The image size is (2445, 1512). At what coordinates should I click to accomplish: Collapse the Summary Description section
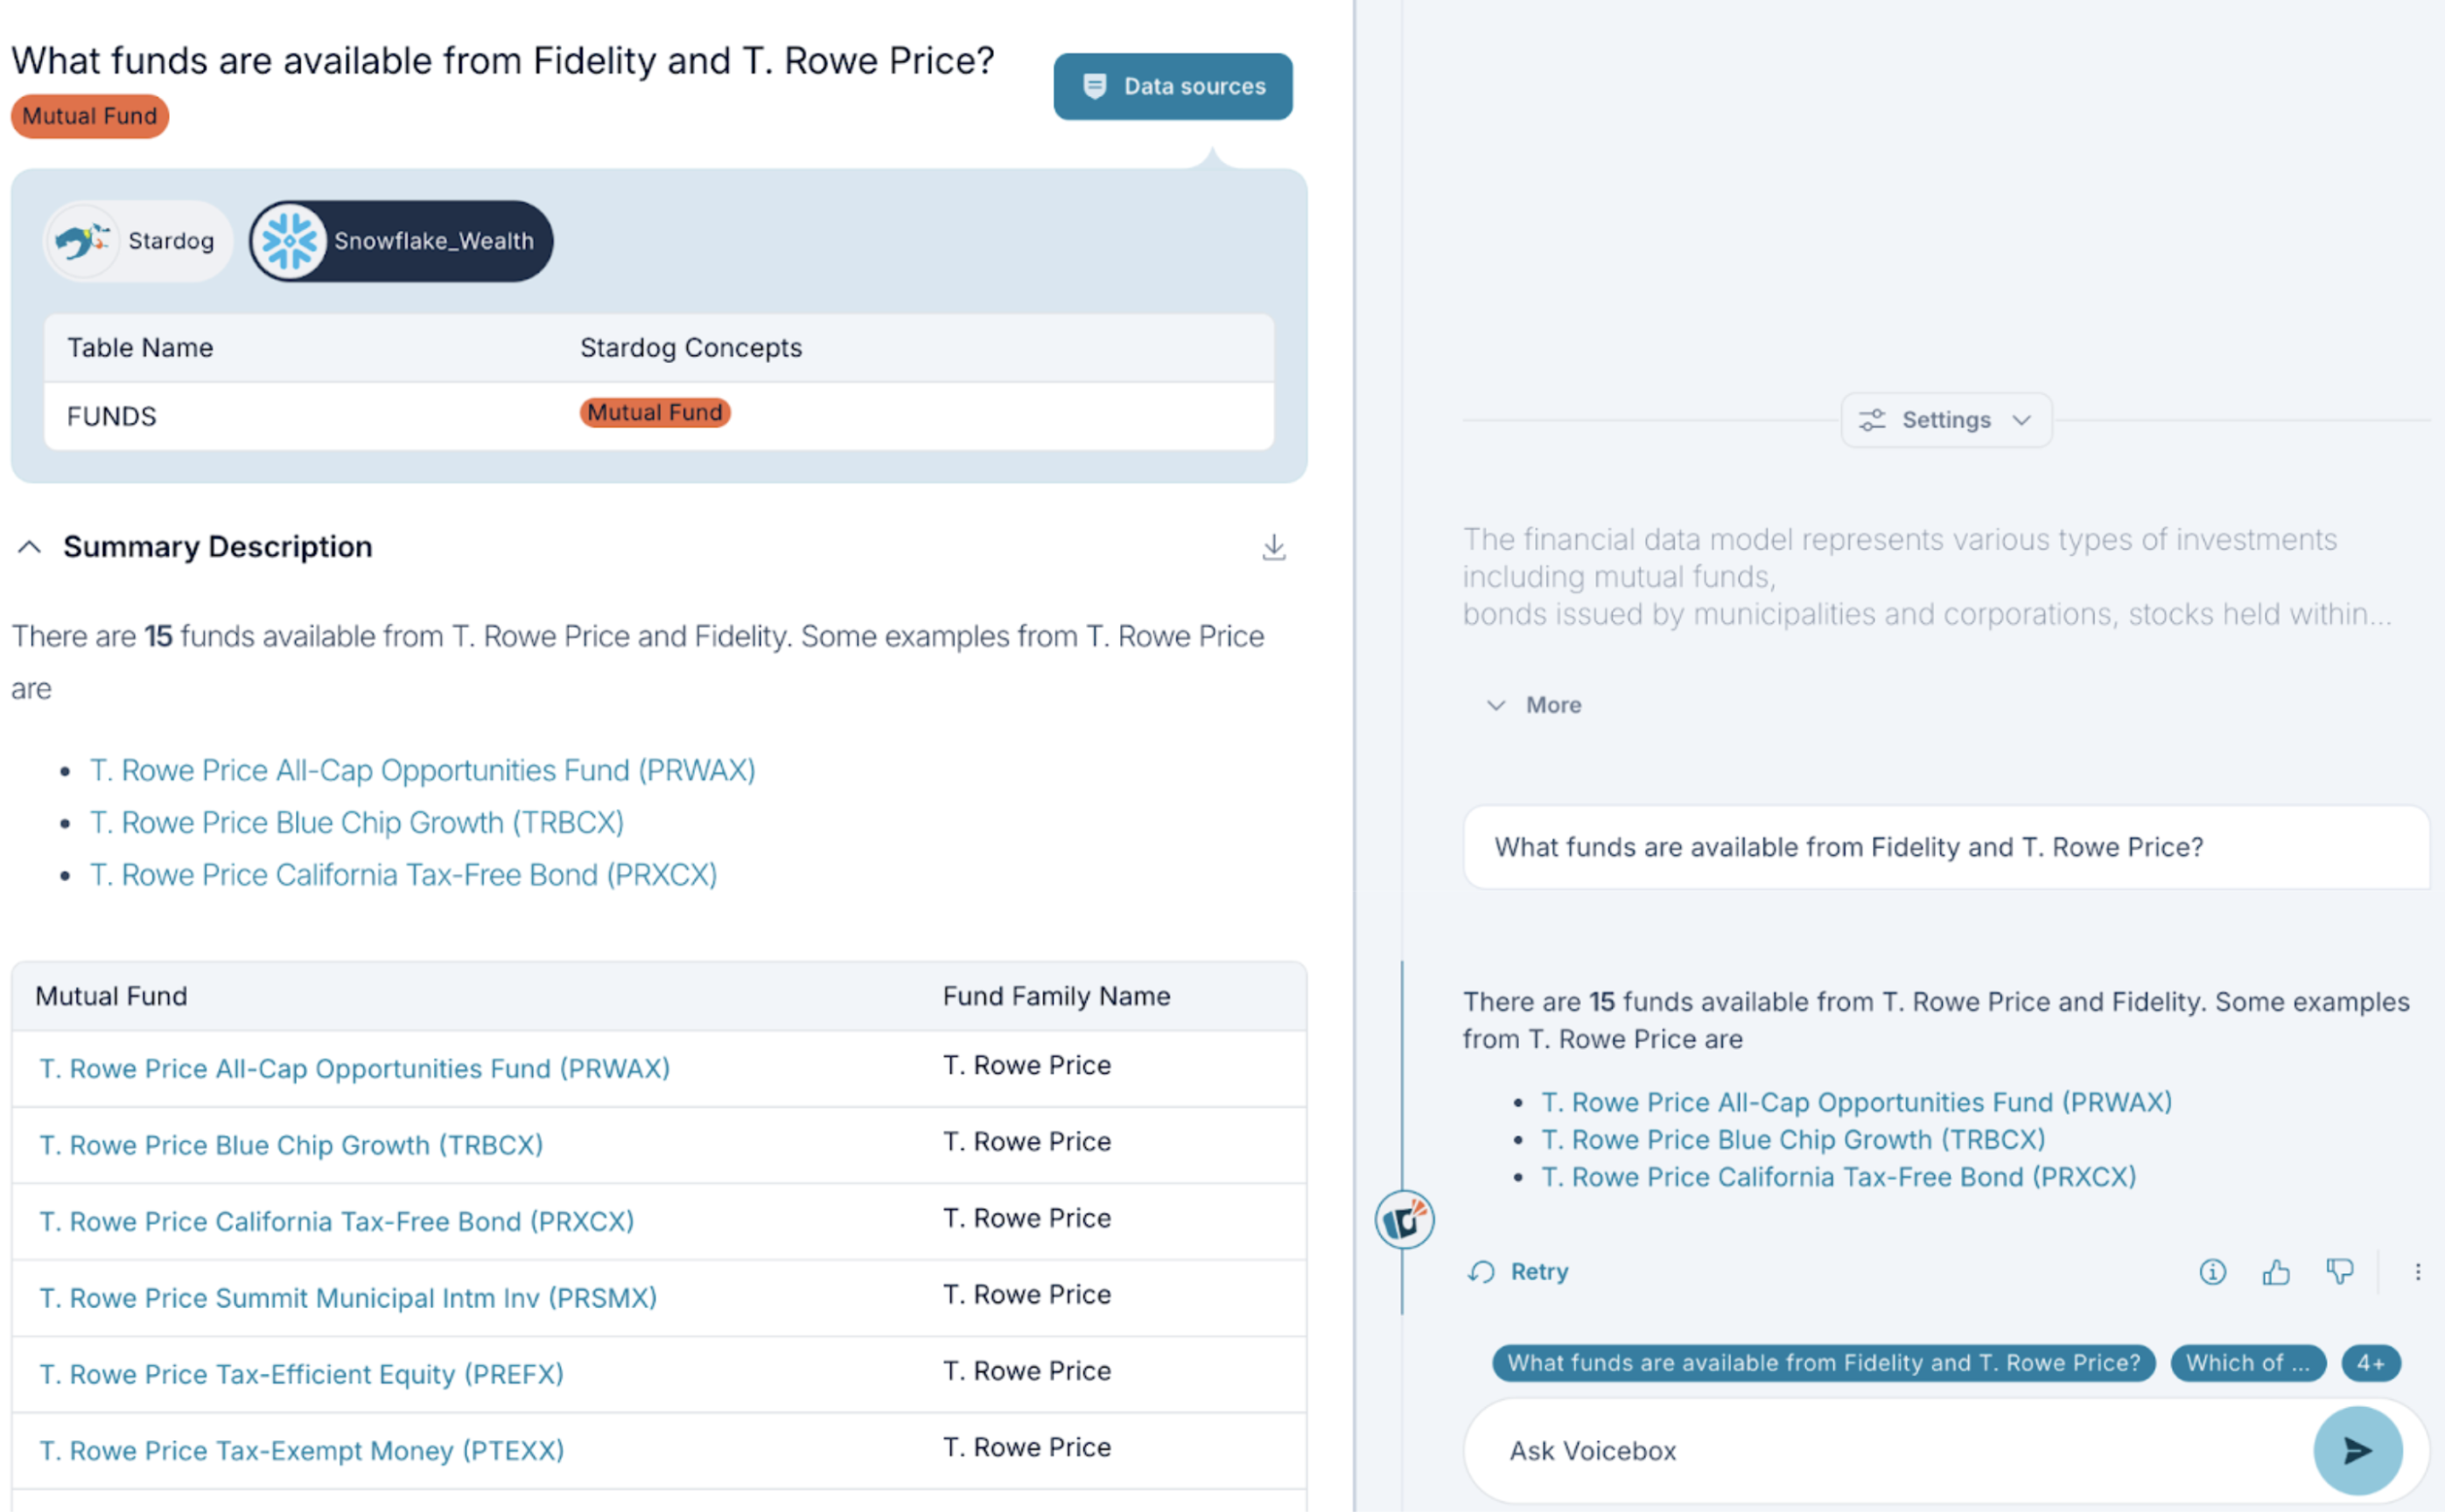point(29,547)
